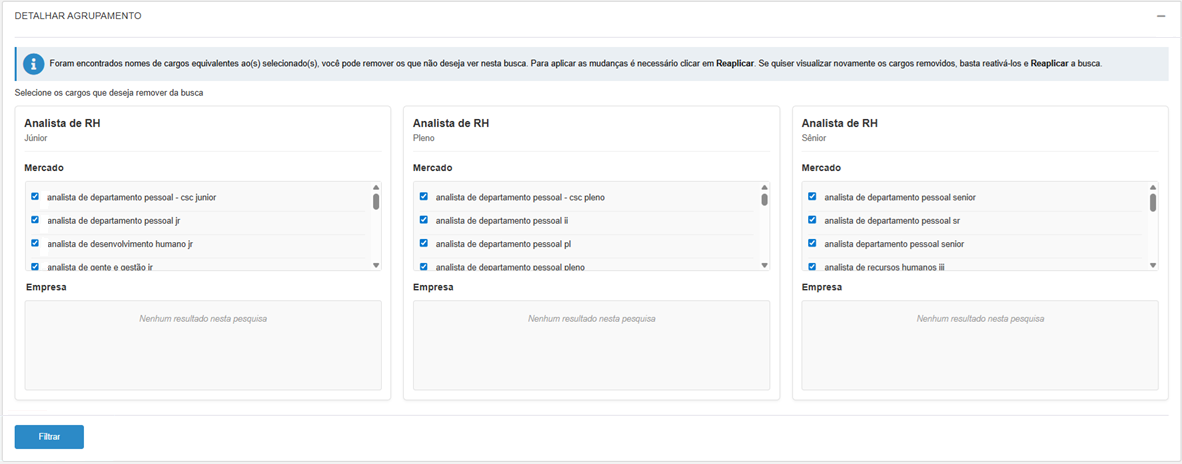Image resolution: width=1182 pixels, height=464 pixels.
Task: Click scrollbar thumb in Sênior Mercado list
Action: tap(1153, 203)
